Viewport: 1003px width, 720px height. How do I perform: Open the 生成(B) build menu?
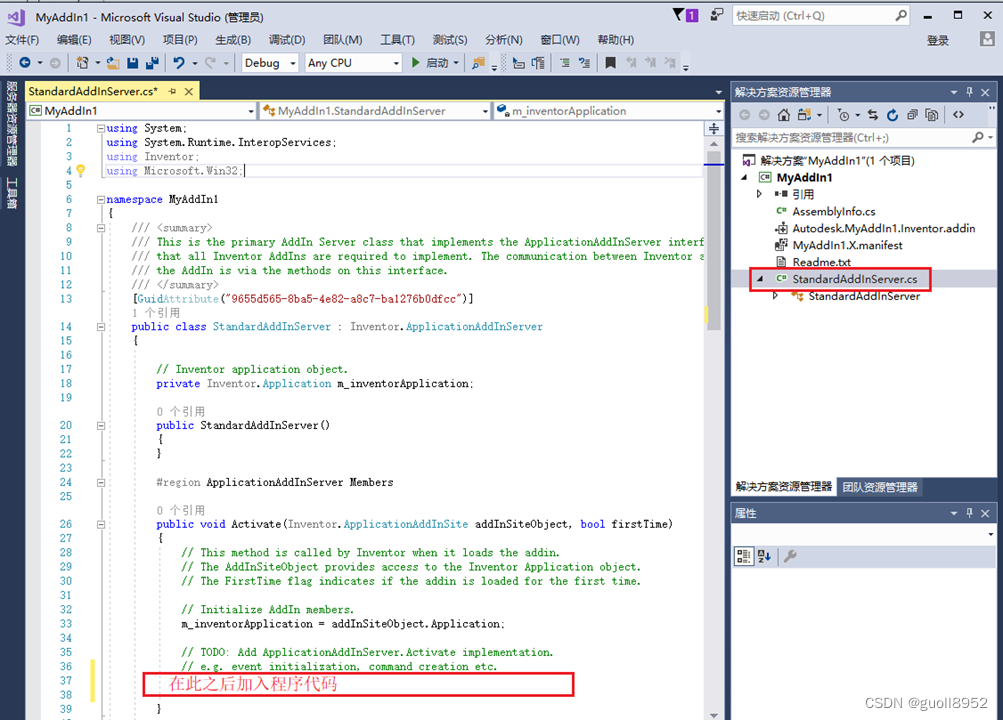(233, 40)
